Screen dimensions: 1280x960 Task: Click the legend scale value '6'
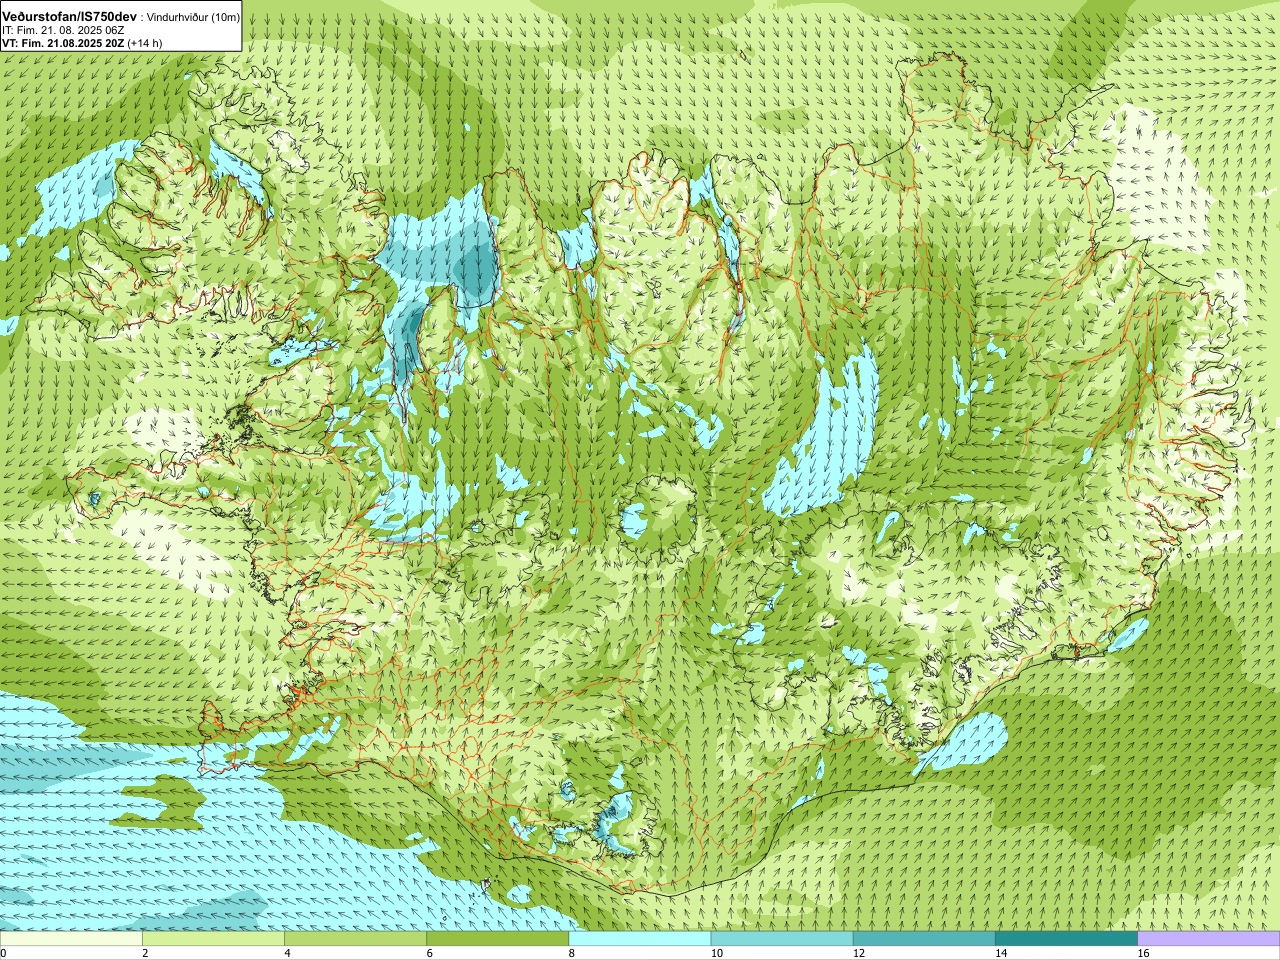430,953
